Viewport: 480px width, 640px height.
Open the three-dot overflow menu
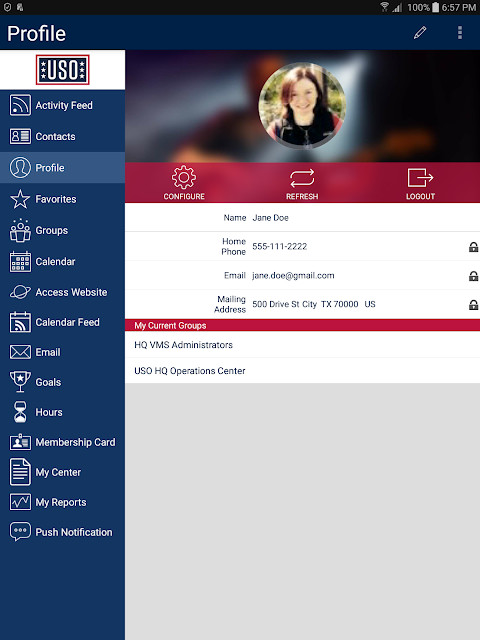point(460,33)
